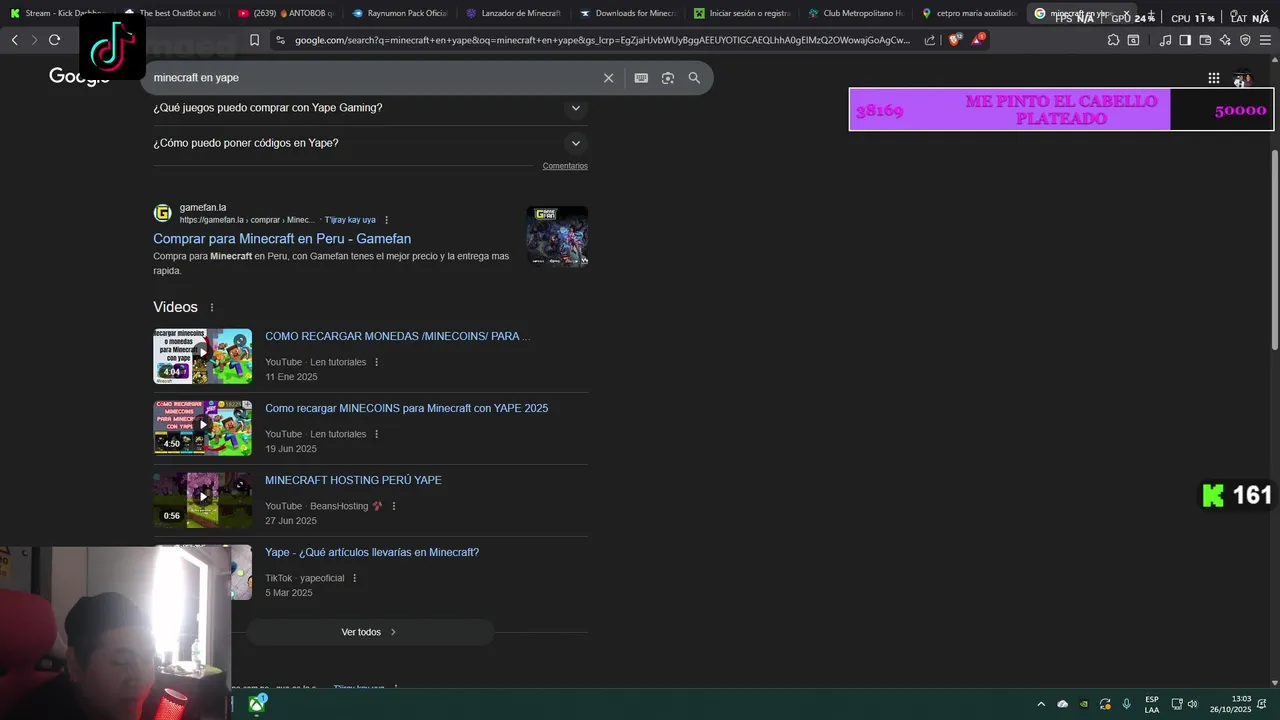The height and width of the screenshot is (720, 1280).
Task: Go back using browser back arrow
Action: click(14, 40)
